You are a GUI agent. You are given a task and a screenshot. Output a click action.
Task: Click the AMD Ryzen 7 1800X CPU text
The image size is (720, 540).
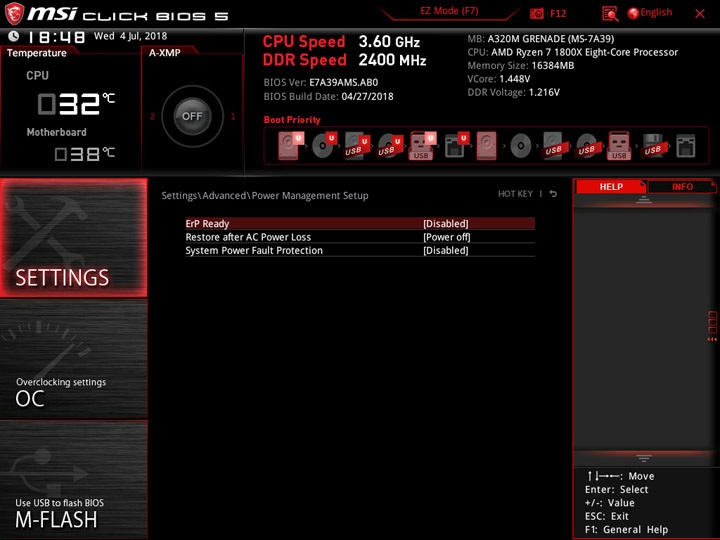[x=573, y=52]
